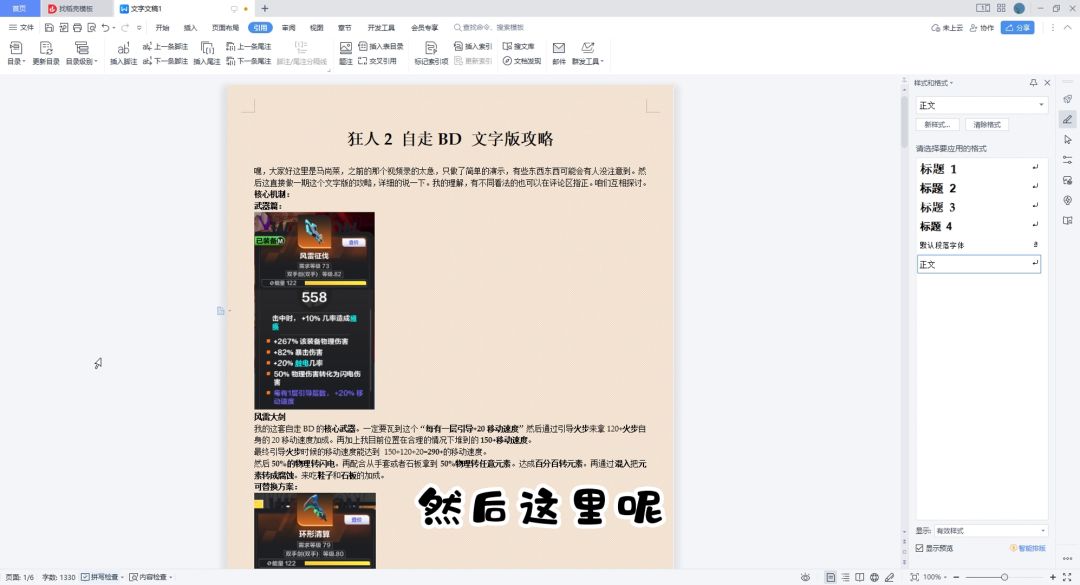Image resolution: width=1080 pixels, height=585 pixels.
Task: Click the book icon in right sidebar
Action: [1068, 220]
